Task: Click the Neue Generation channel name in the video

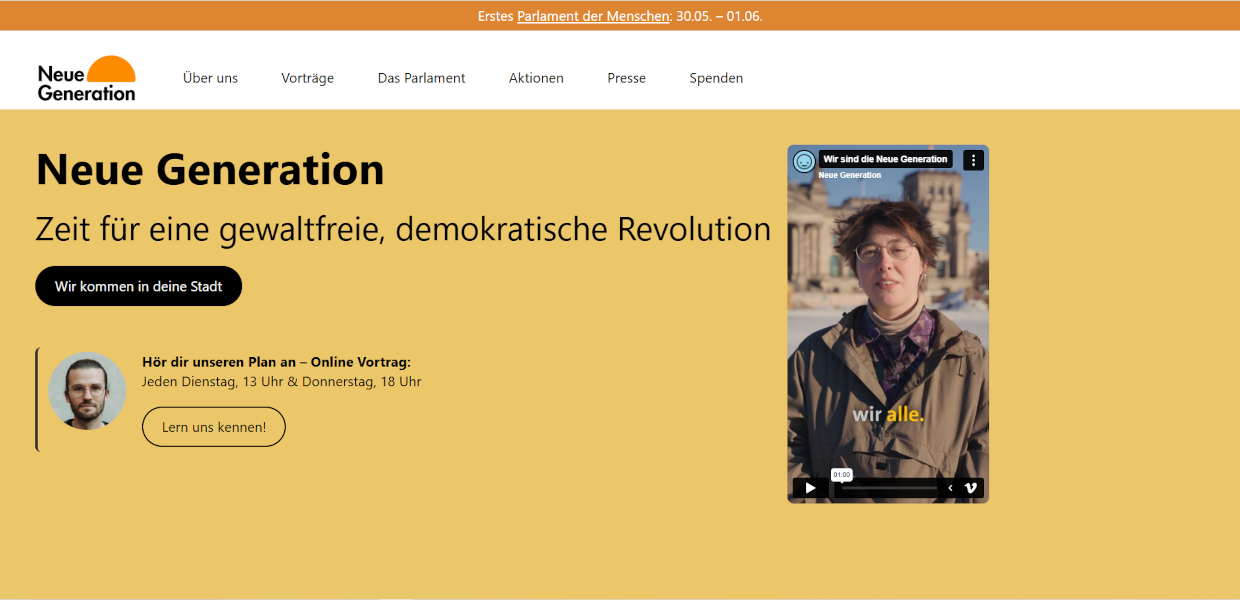Action: [850, 175]
